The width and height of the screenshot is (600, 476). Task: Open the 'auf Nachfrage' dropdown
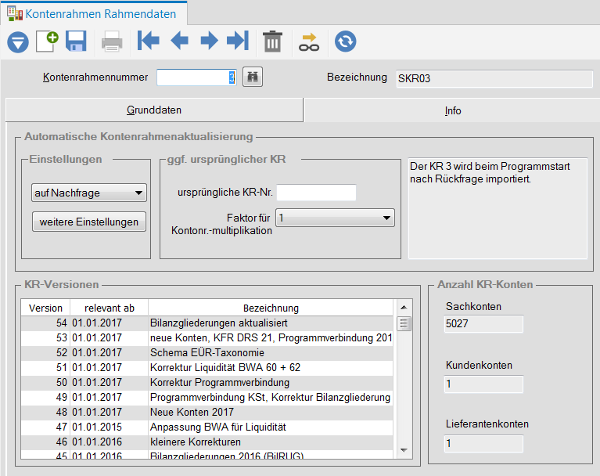click(89, 192)
